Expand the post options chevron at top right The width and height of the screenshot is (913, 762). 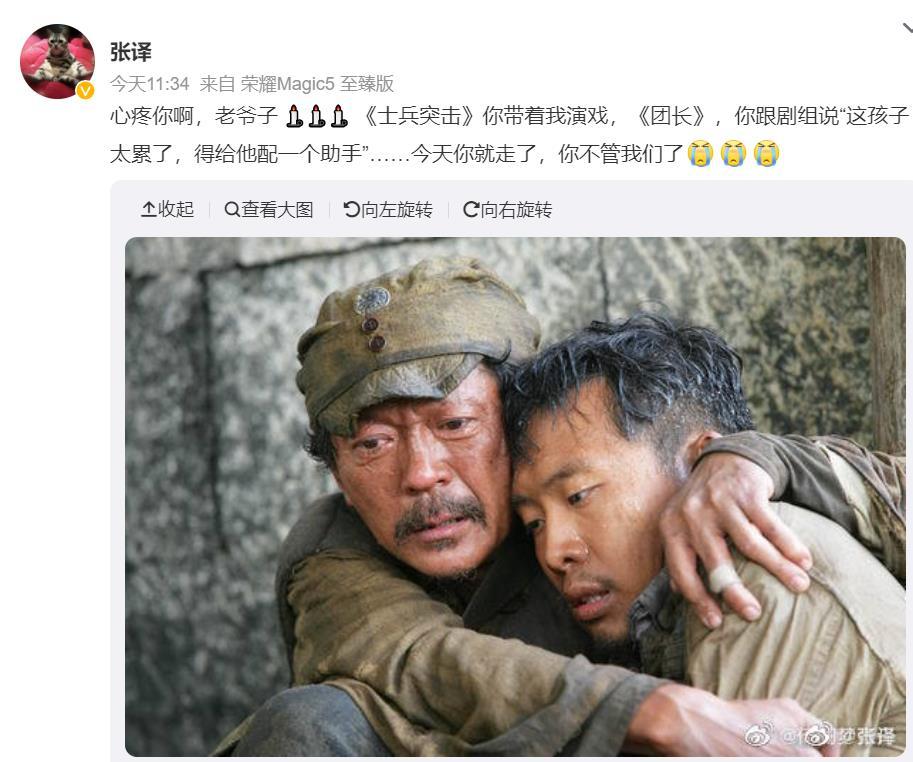tap(908, 27)
